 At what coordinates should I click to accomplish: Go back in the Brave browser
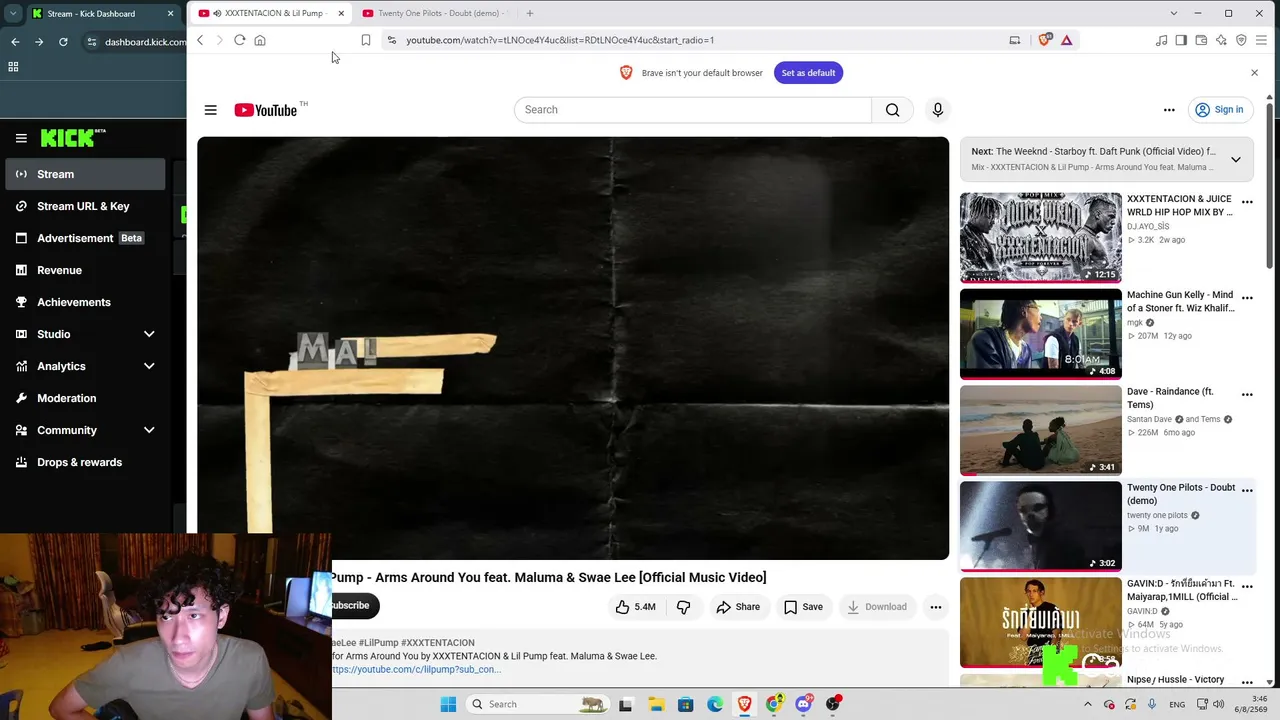point(200,40)
